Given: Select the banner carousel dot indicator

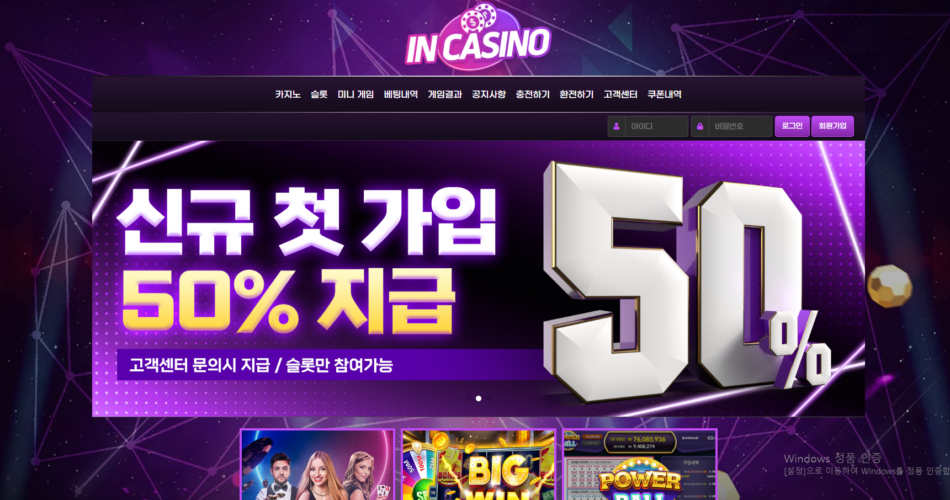Looking at the screenshot, I should point(479,398).
